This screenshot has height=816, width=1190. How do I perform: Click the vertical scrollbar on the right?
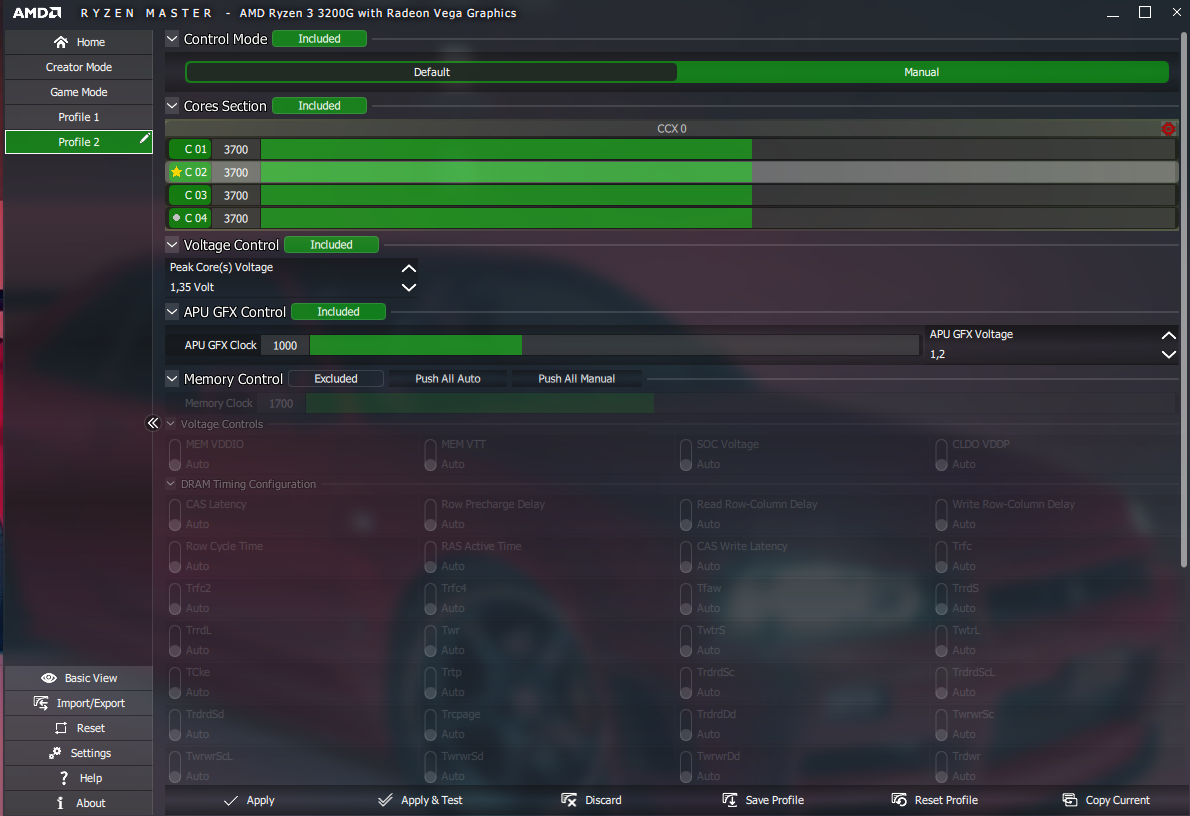tap(1183, 300)
